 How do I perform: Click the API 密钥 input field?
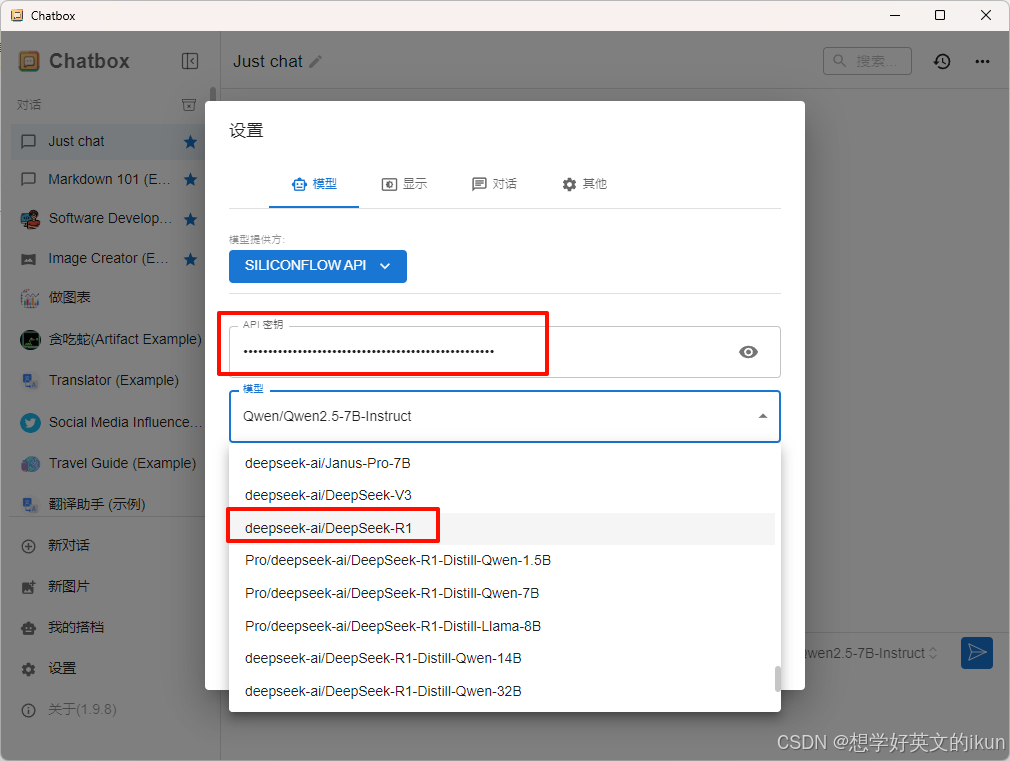pos(504,352)
